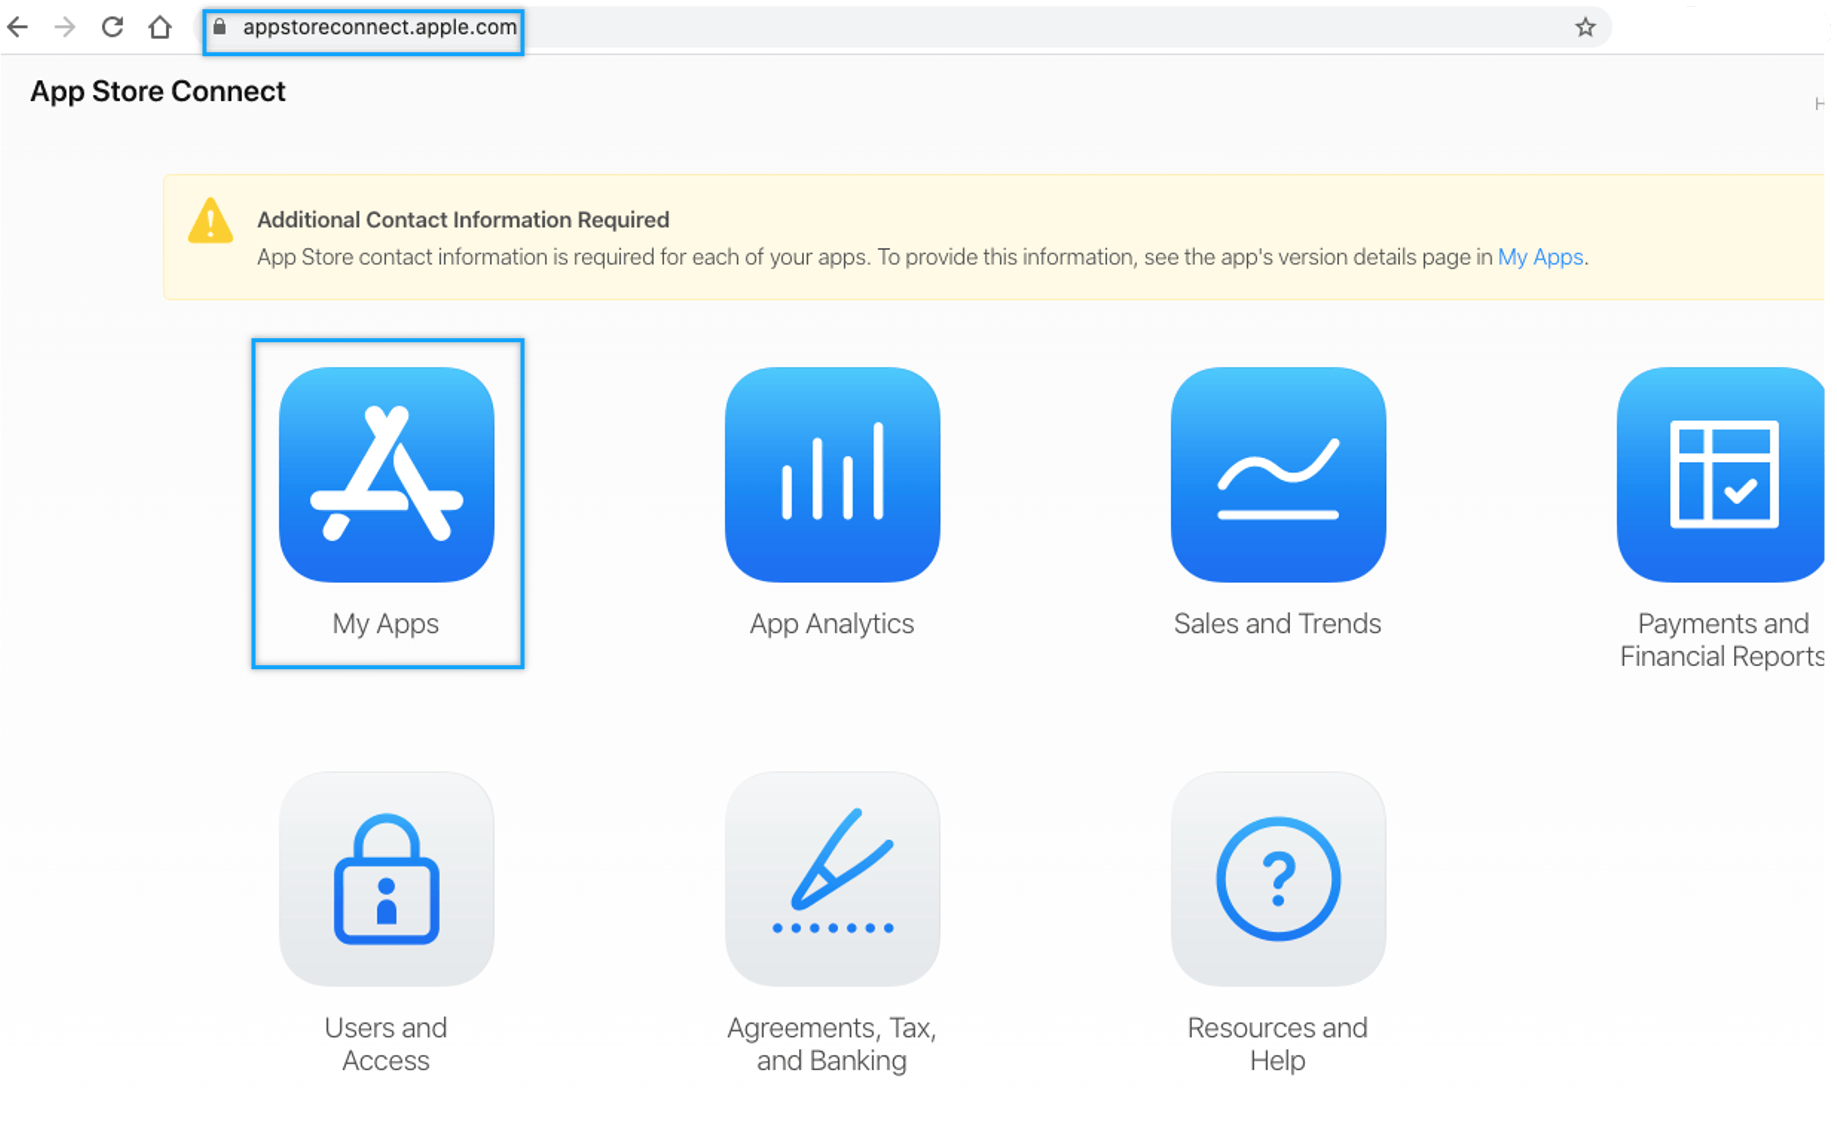
Task: Reload the App Store Connect page
Action: pos(112,27)
